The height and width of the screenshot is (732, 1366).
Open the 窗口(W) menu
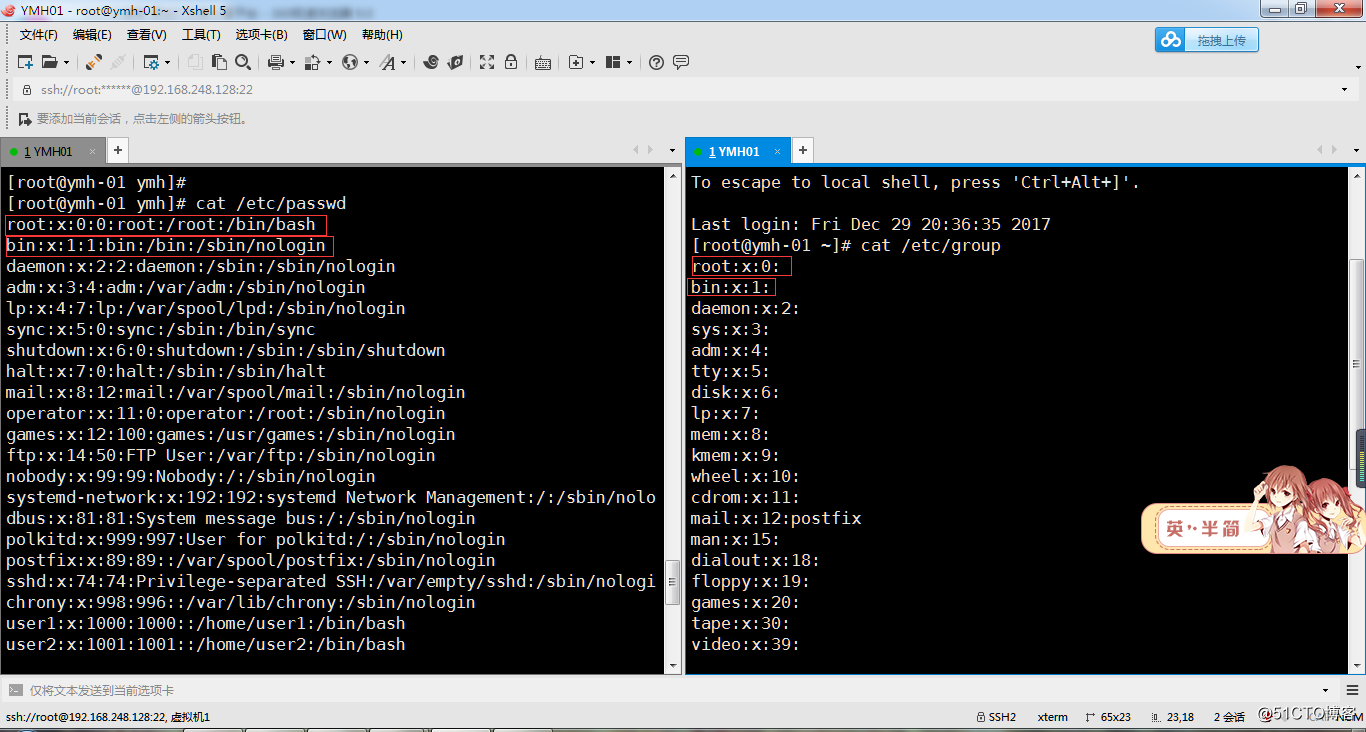pyautogui.click(x=324, y=35)
